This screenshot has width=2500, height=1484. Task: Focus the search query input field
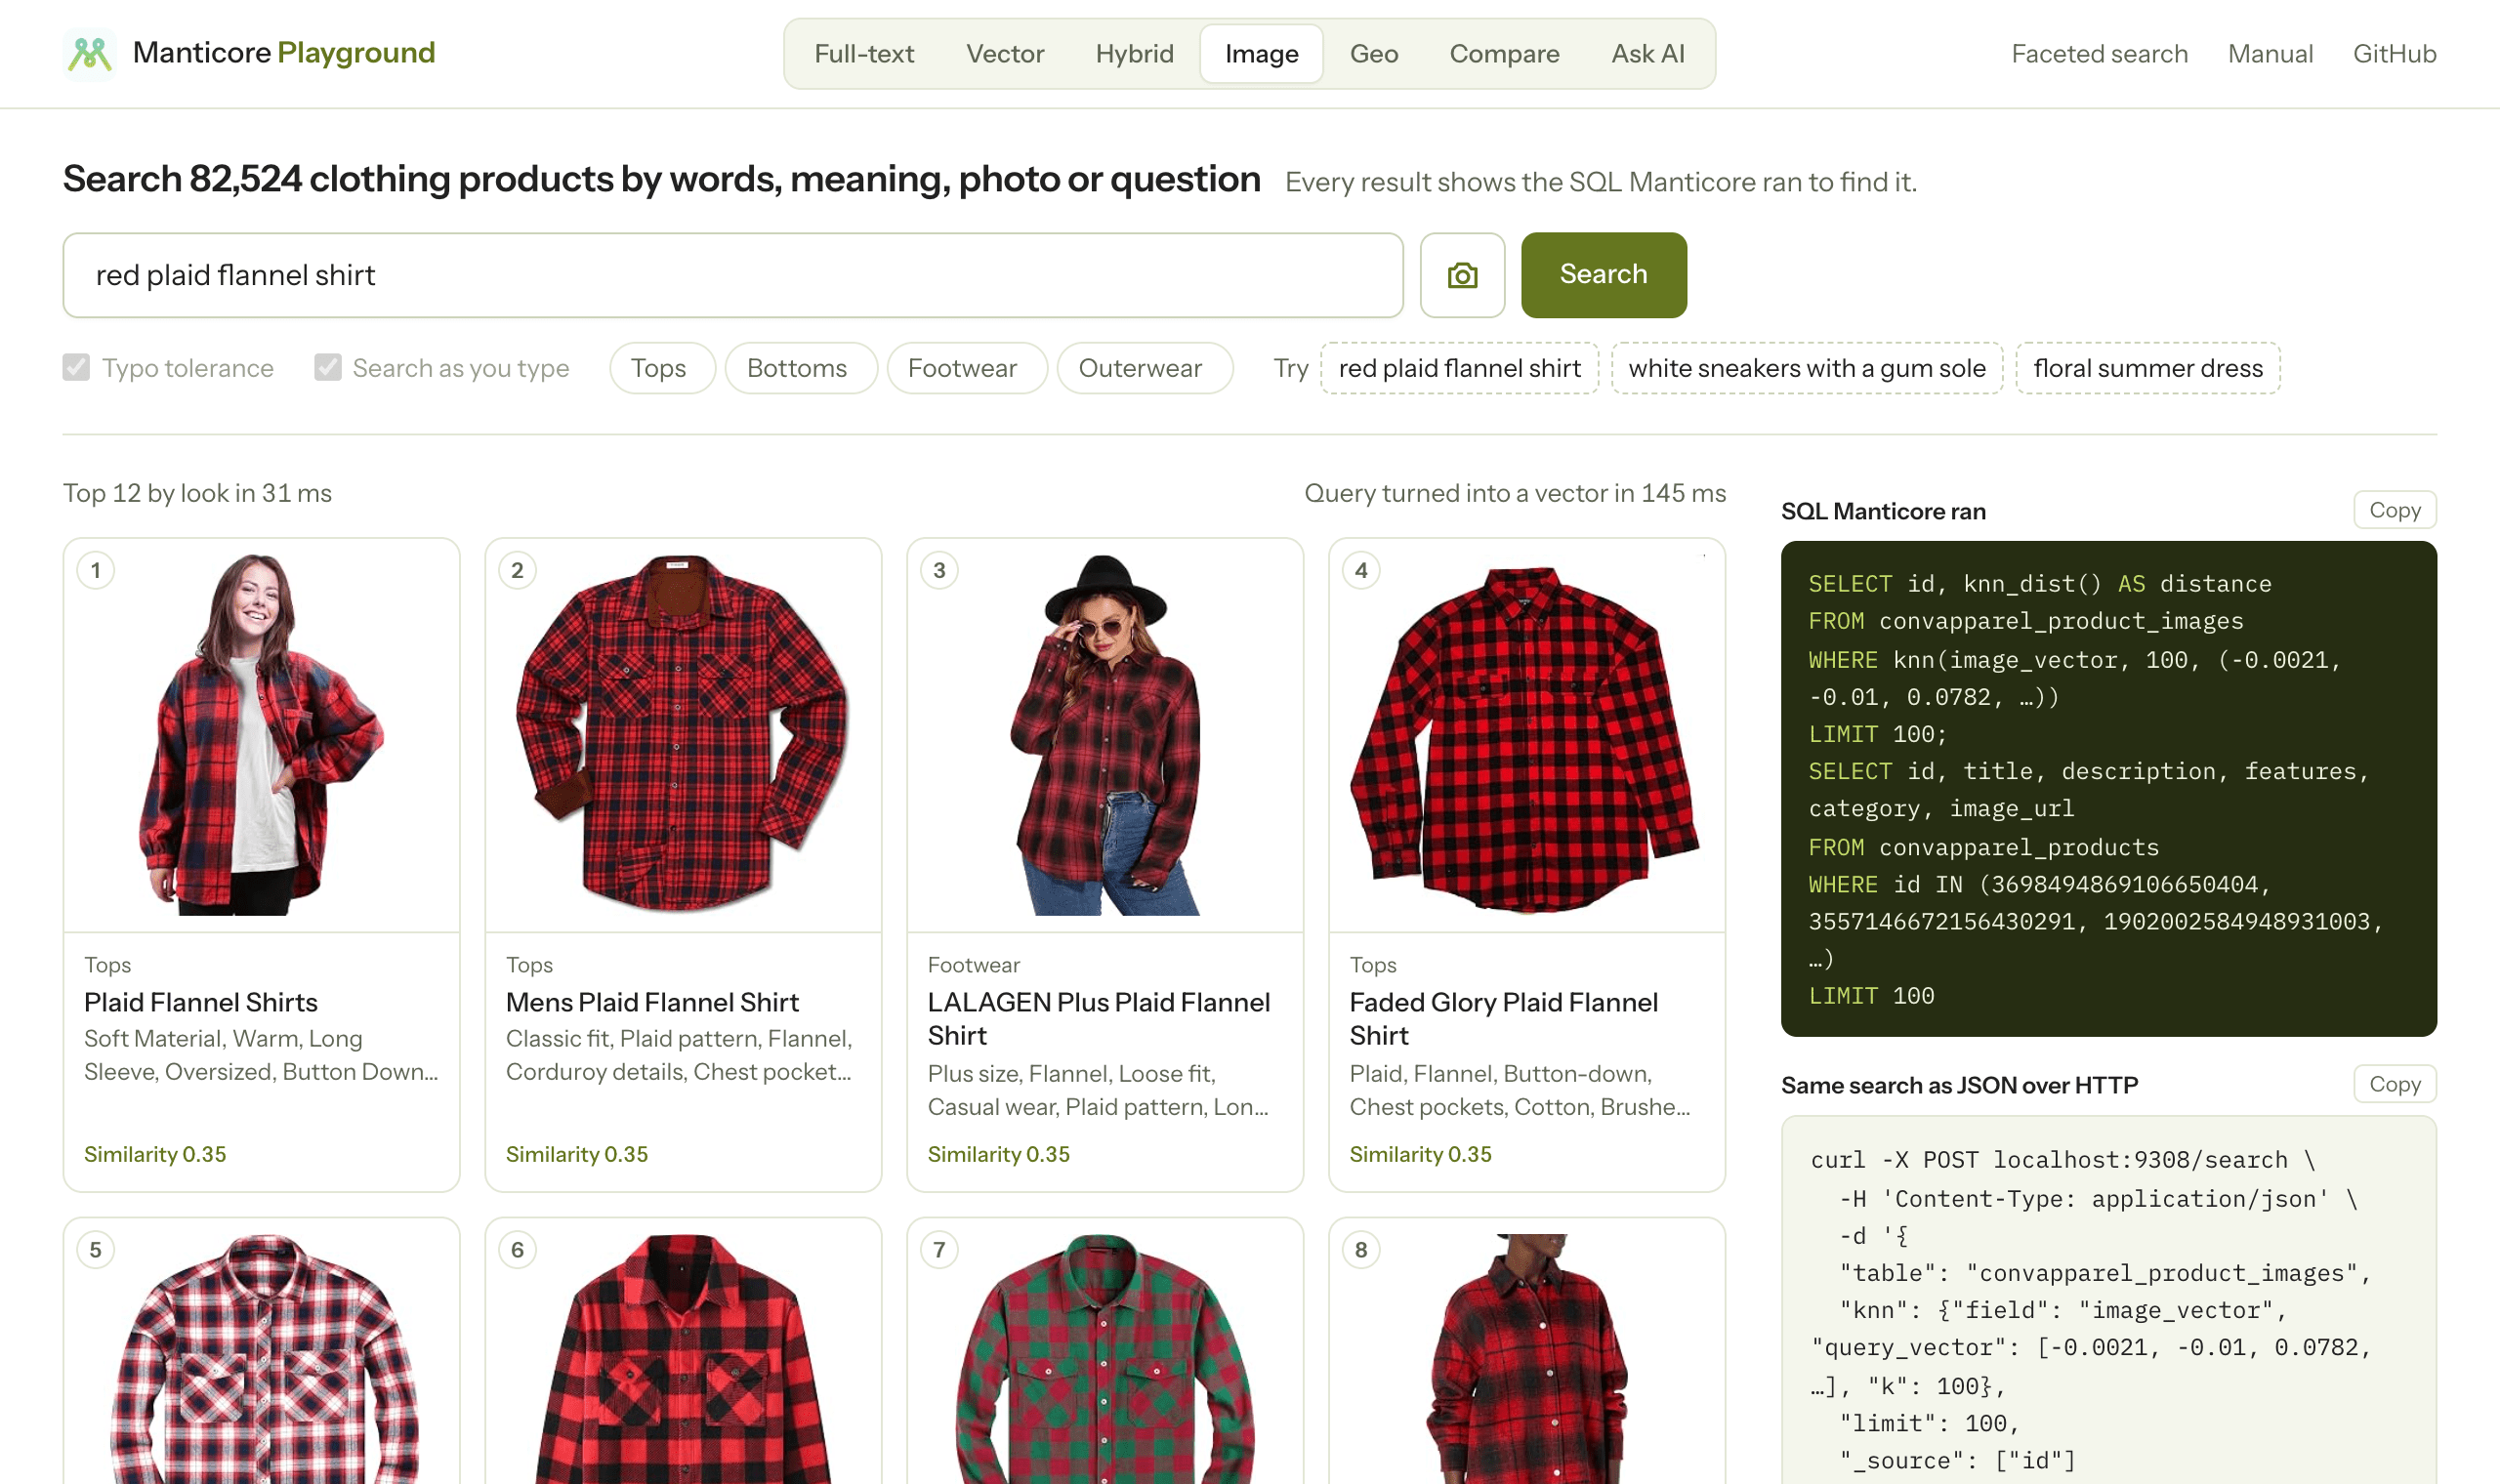tap(733, 275)
